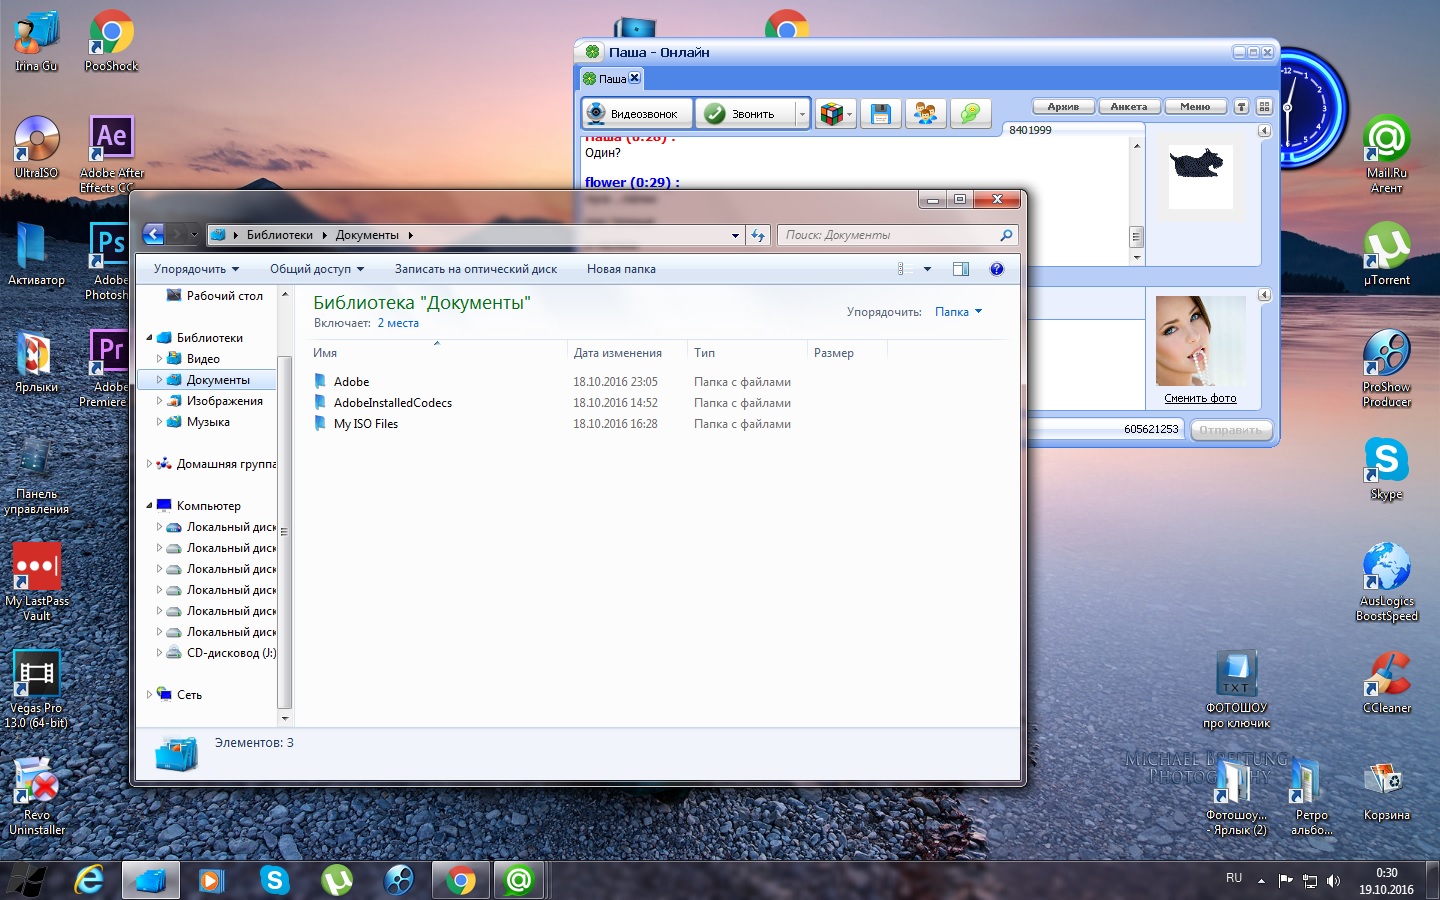Collapse the Компьютер tree node

[x=150, y=506]
